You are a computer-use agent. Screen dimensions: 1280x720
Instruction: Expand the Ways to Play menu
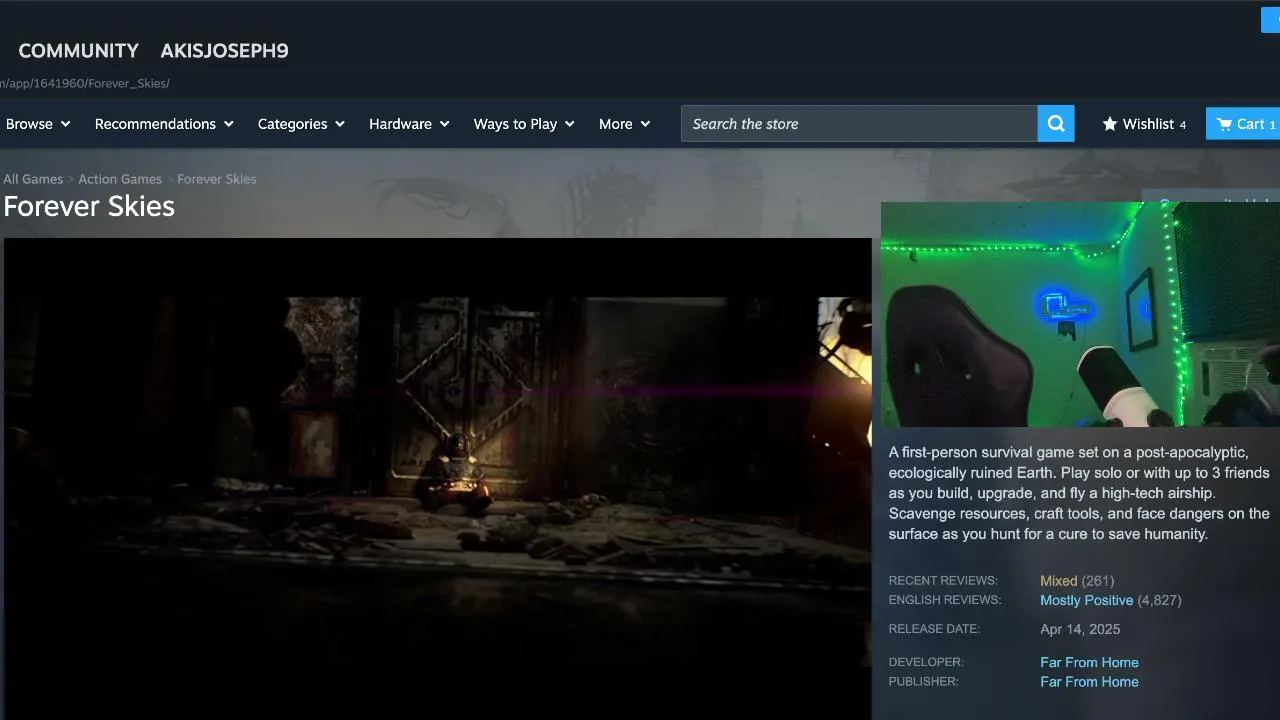click(524, 124)
